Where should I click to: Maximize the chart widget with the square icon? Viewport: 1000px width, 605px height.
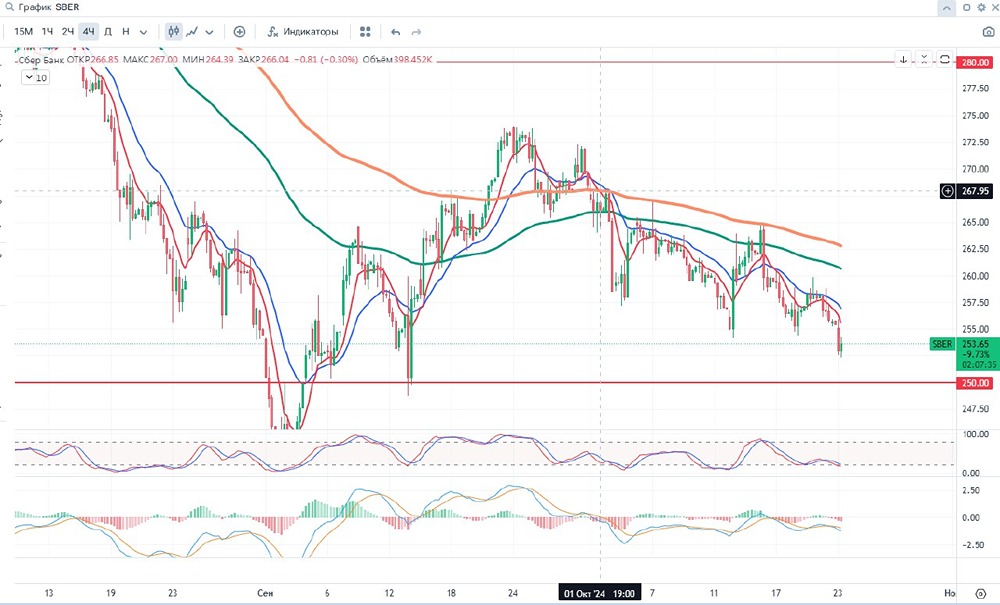point(966,8)
